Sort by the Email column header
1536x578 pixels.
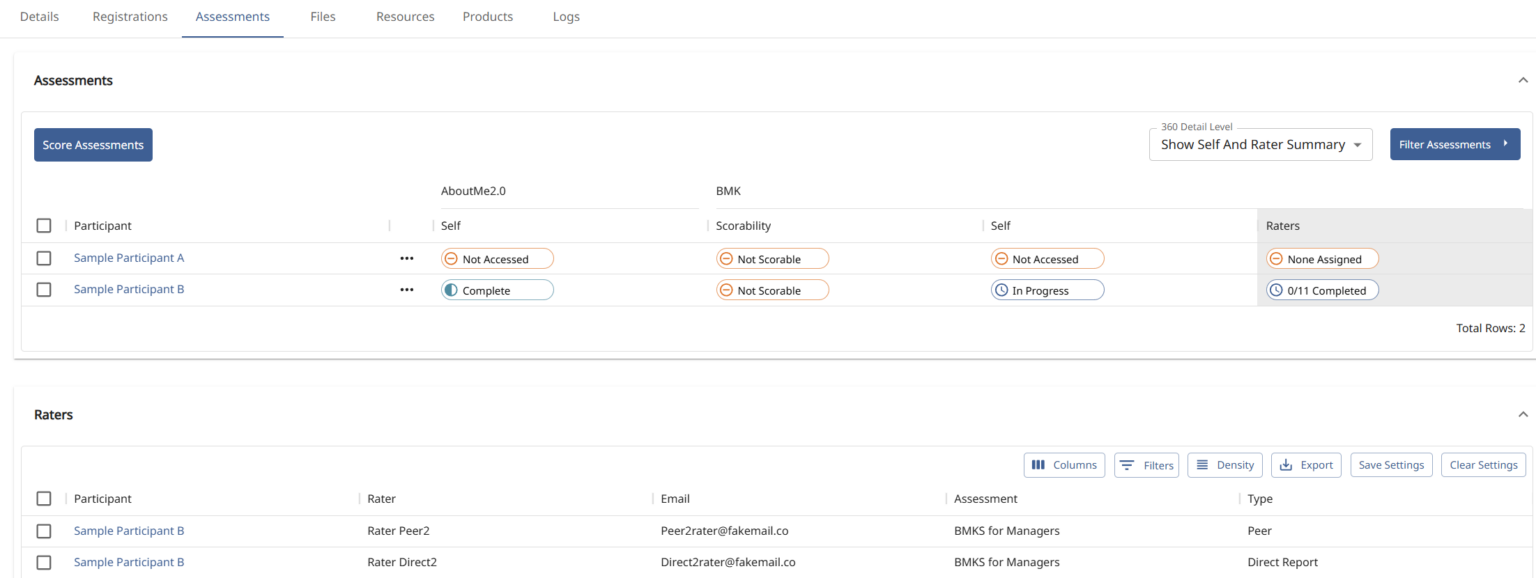(675, 499)
